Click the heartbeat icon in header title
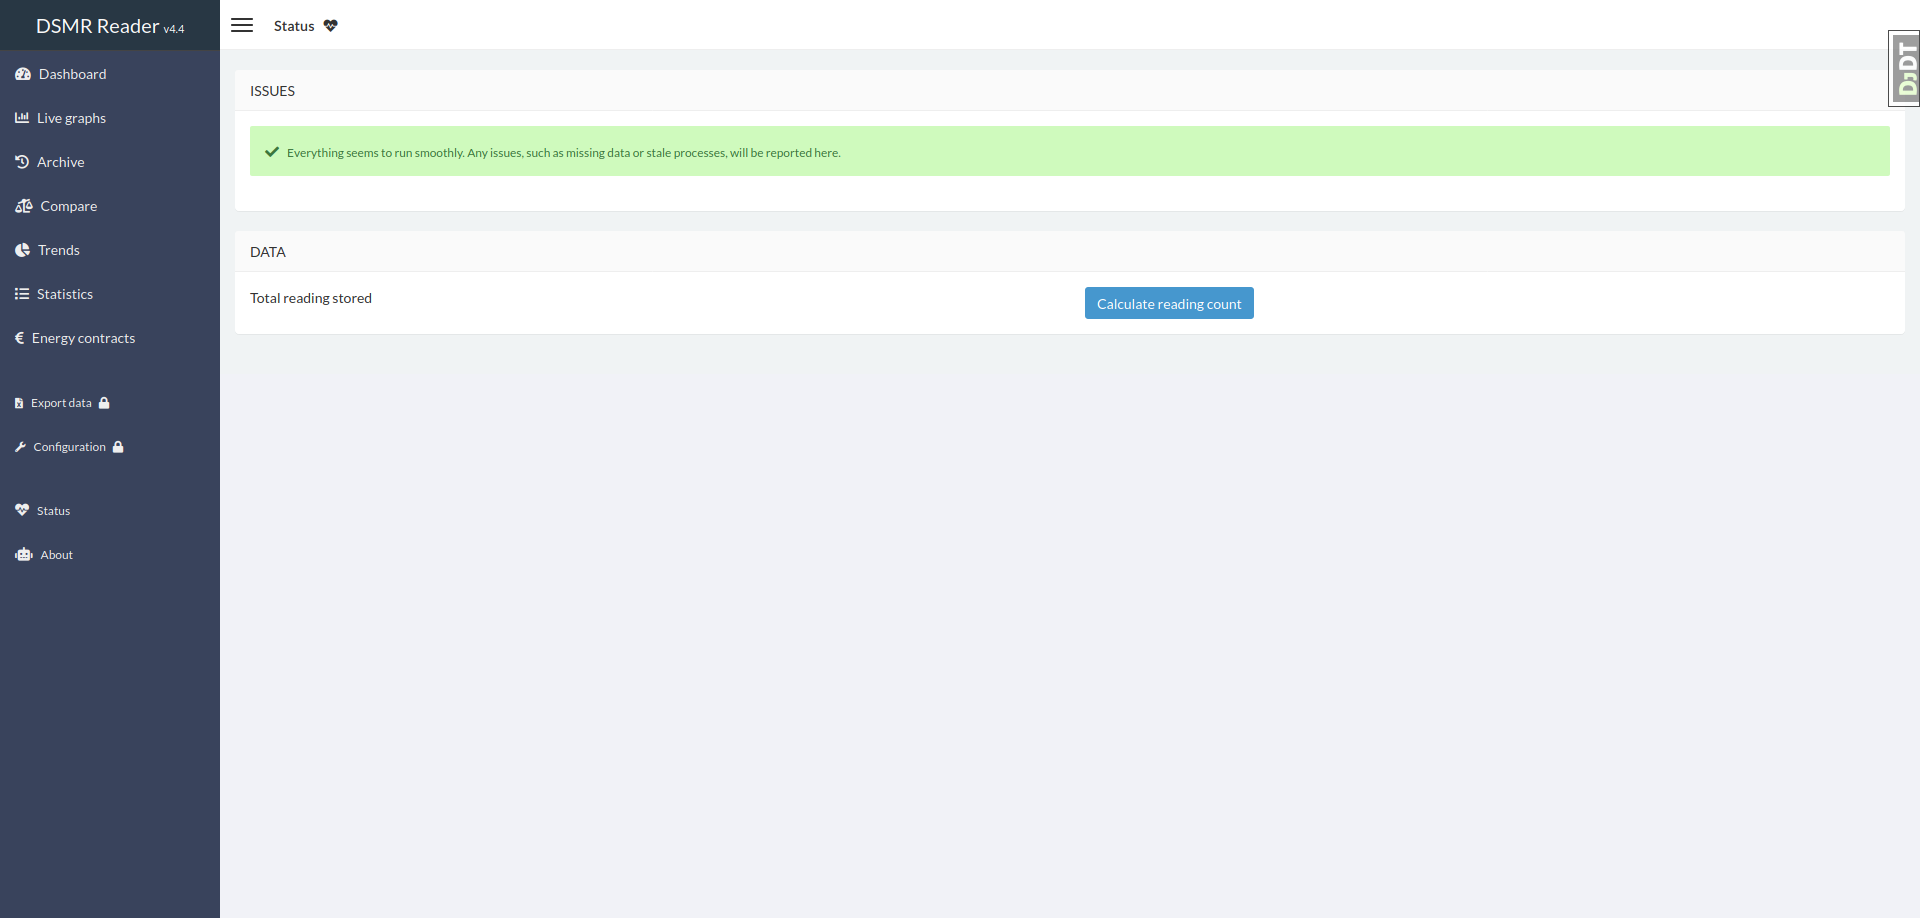 tap(331, 26)
